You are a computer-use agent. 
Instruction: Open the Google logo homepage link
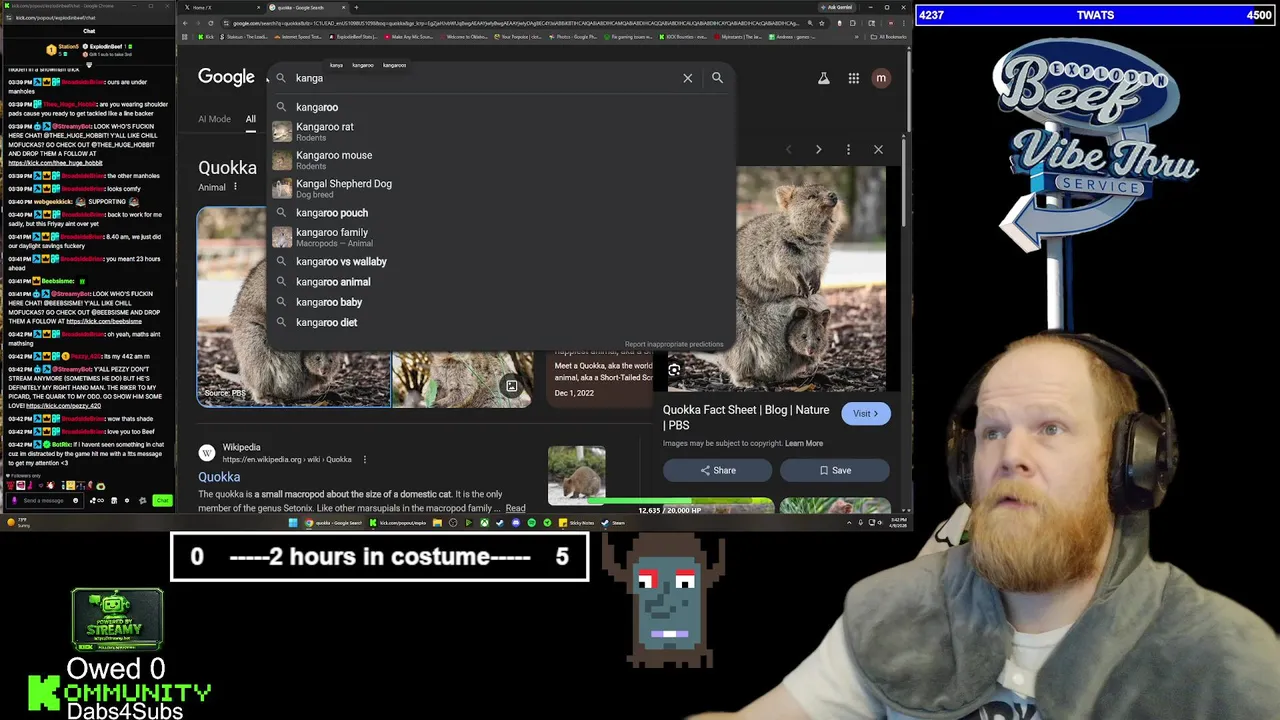click(226, 77)
